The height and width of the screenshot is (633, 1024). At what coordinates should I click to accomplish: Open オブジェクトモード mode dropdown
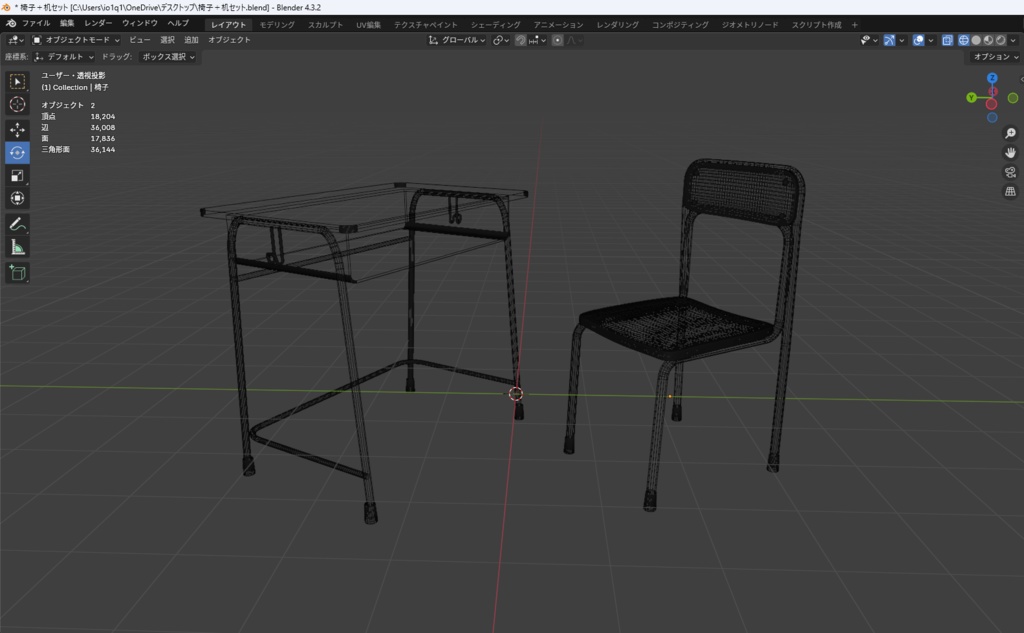pos(76,40)
